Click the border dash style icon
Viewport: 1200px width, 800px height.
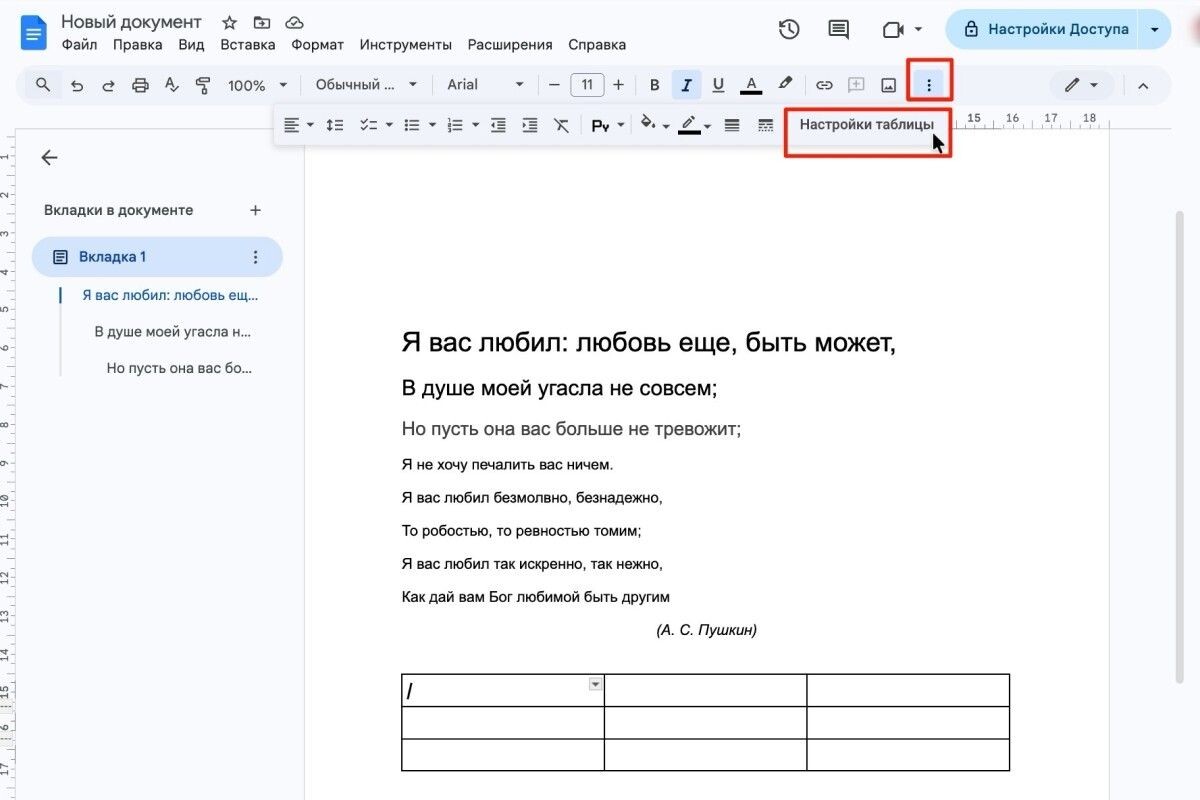(x=765, y=125)
